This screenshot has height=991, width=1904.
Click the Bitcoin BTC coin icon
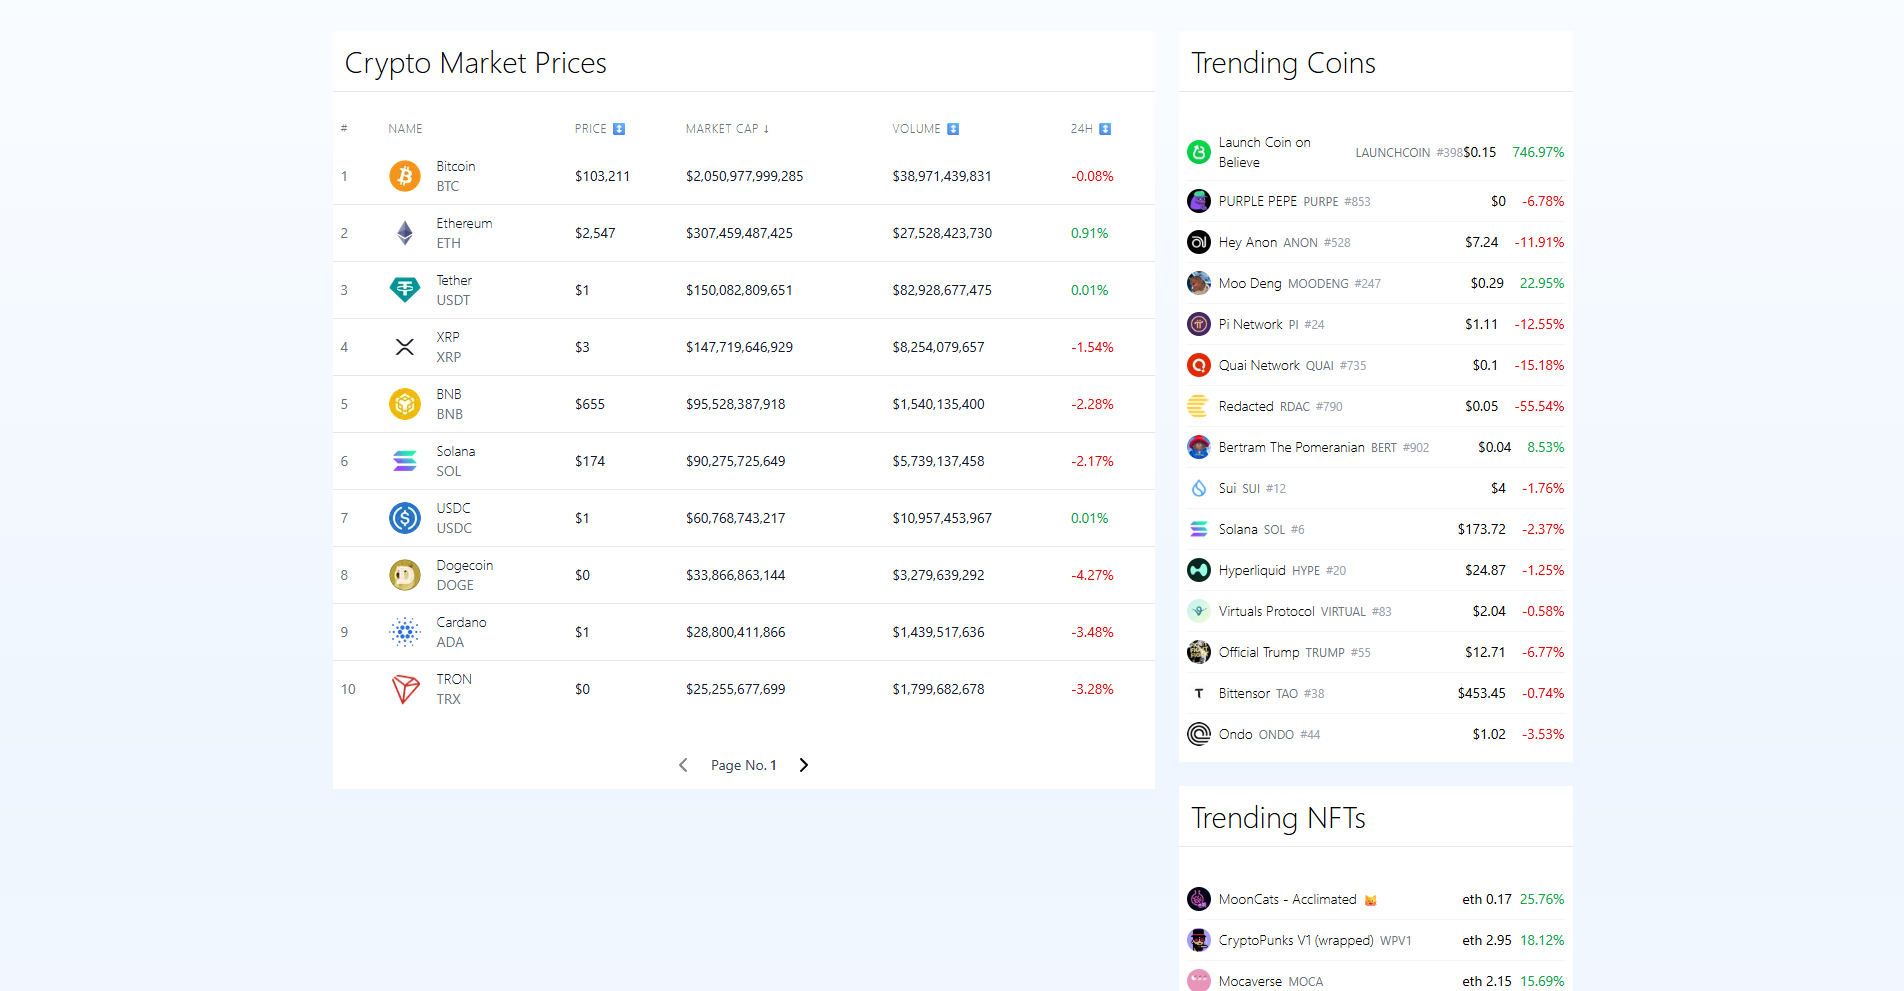(404, 176)
